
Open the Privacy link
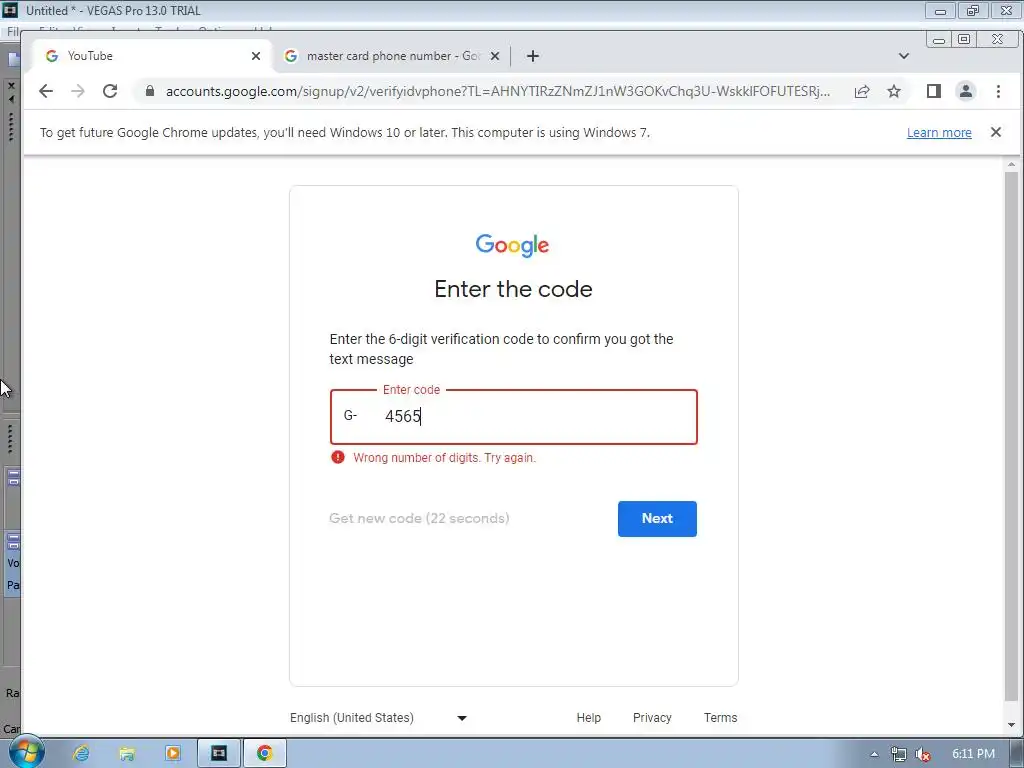coord(652,718)
